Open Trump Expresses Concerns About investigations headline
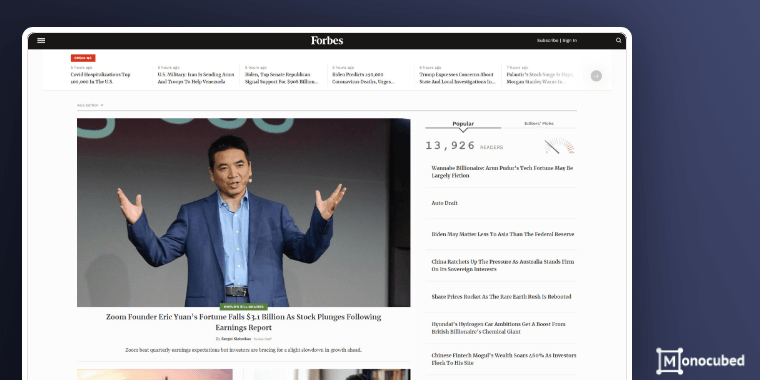Image resolution: width=760 pixels, height=380 pixels. [x=458, y=79]
